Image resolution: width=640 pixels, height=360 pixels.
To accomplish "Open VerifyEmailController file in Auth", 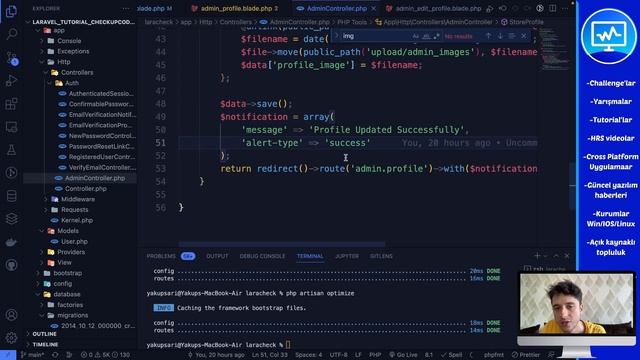I will click(102, 168).
